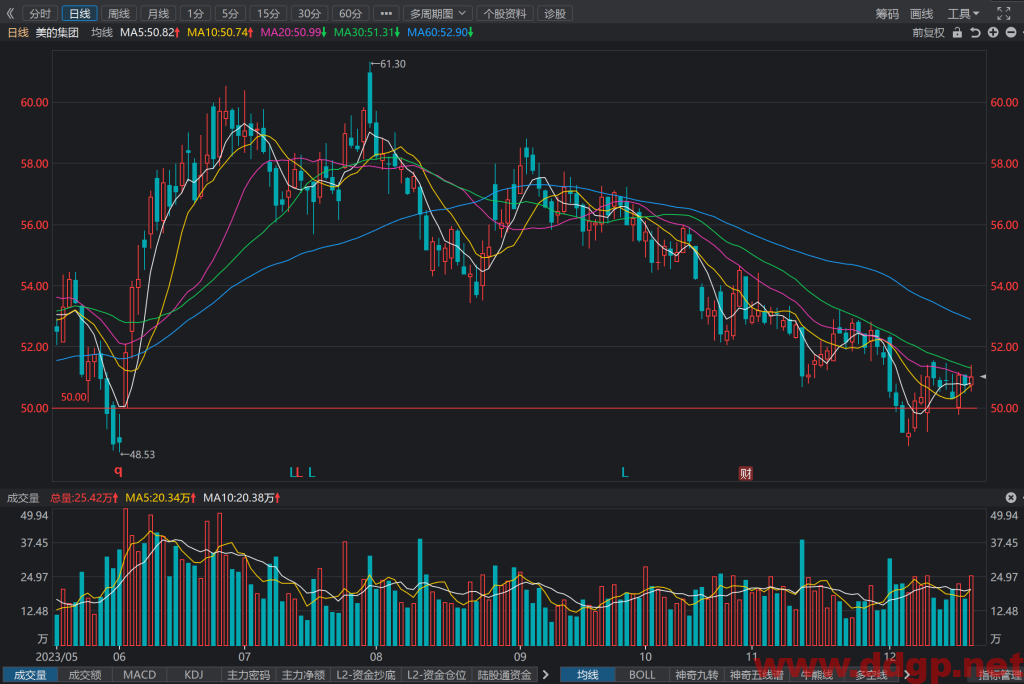Screen dimensions: 1024x684
Task: Switch to 5分 five-minute chart
Action: tap(230, 14)
